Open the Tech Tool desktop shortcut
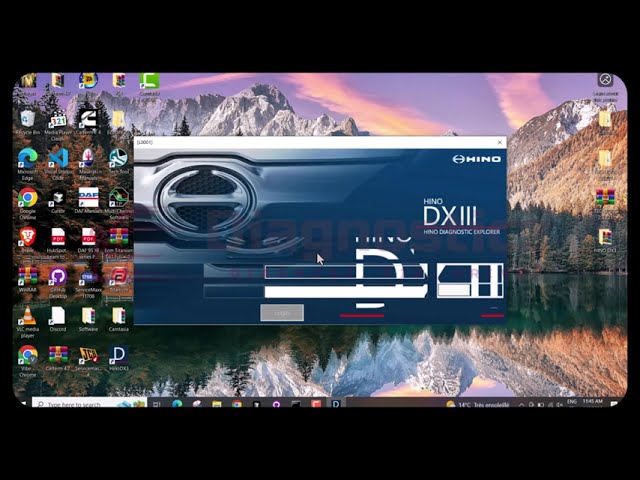This screenshot has width=640, height=480. point(119,162)
